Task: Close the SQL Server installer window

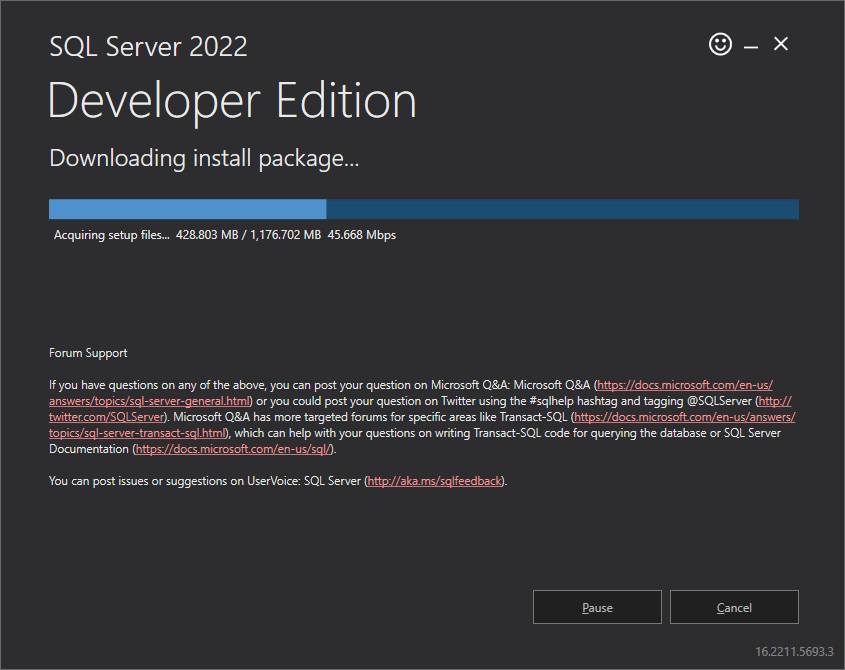Action: click(x=781, y=44)
